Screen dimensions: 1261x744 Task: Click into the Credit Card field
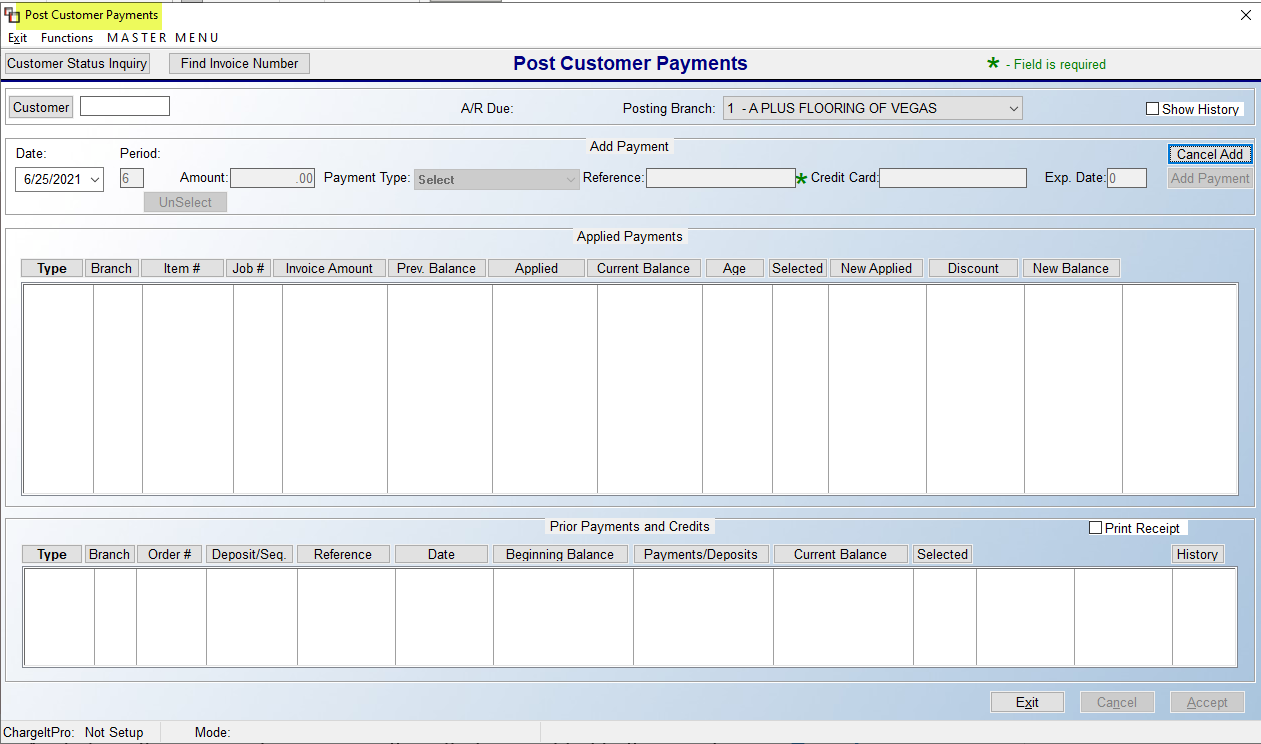pyautogui.click(x=952, y=177)
